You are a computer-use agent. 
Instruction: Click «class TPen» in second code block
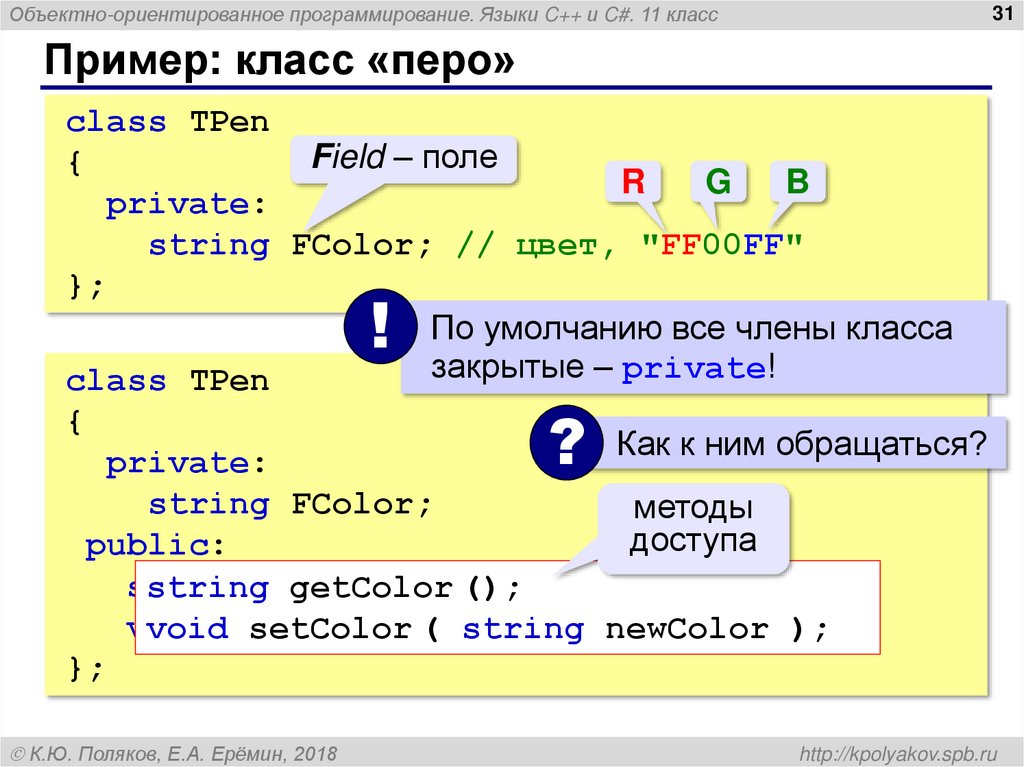tap(168, 381)
